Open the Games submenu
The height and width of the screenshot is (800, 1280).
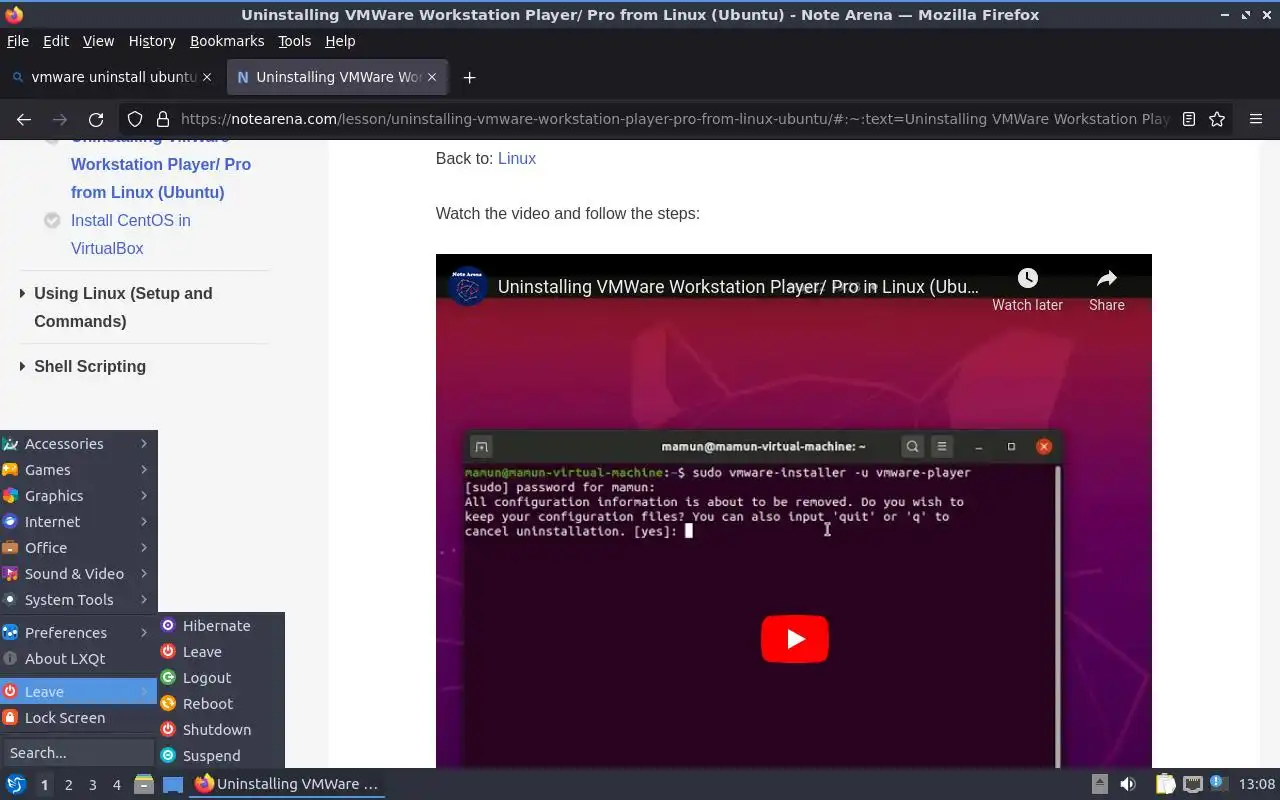[78, 470]
